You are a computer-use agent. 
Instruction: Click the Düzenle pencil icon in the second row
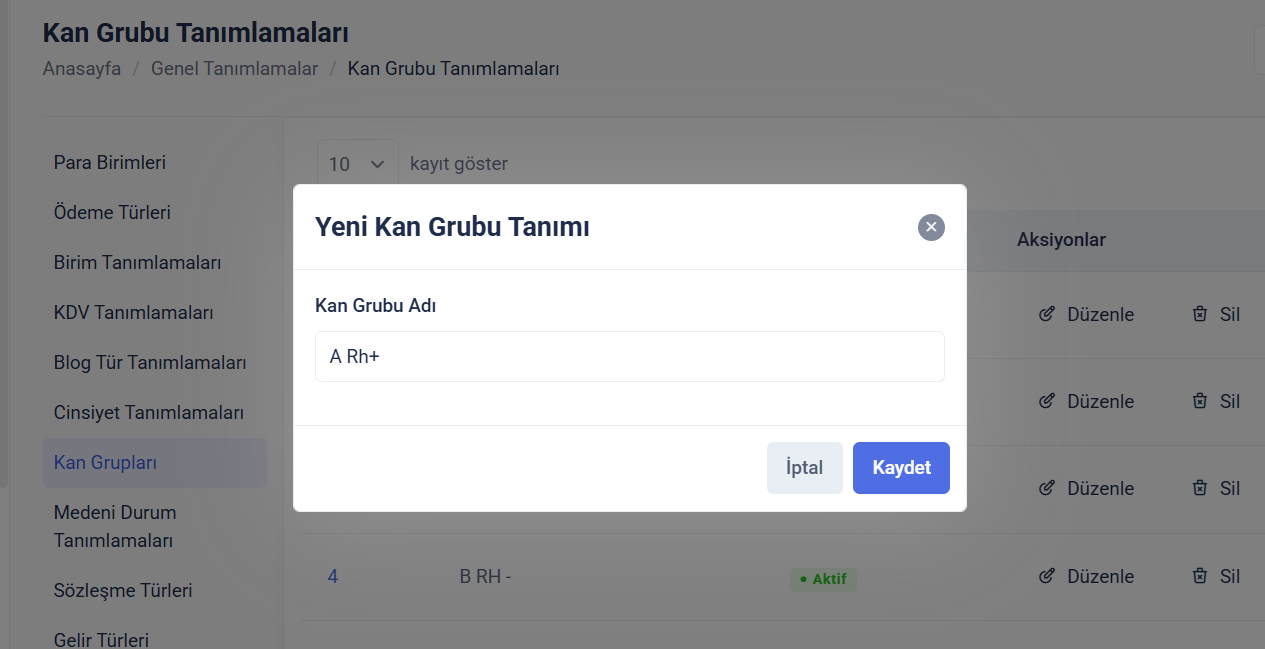[x=1047, y=401]
